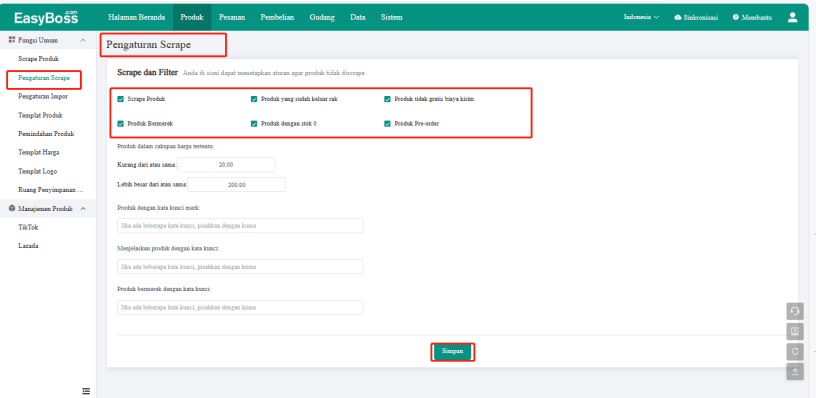Click the refresh floating button

pos(795,352)
